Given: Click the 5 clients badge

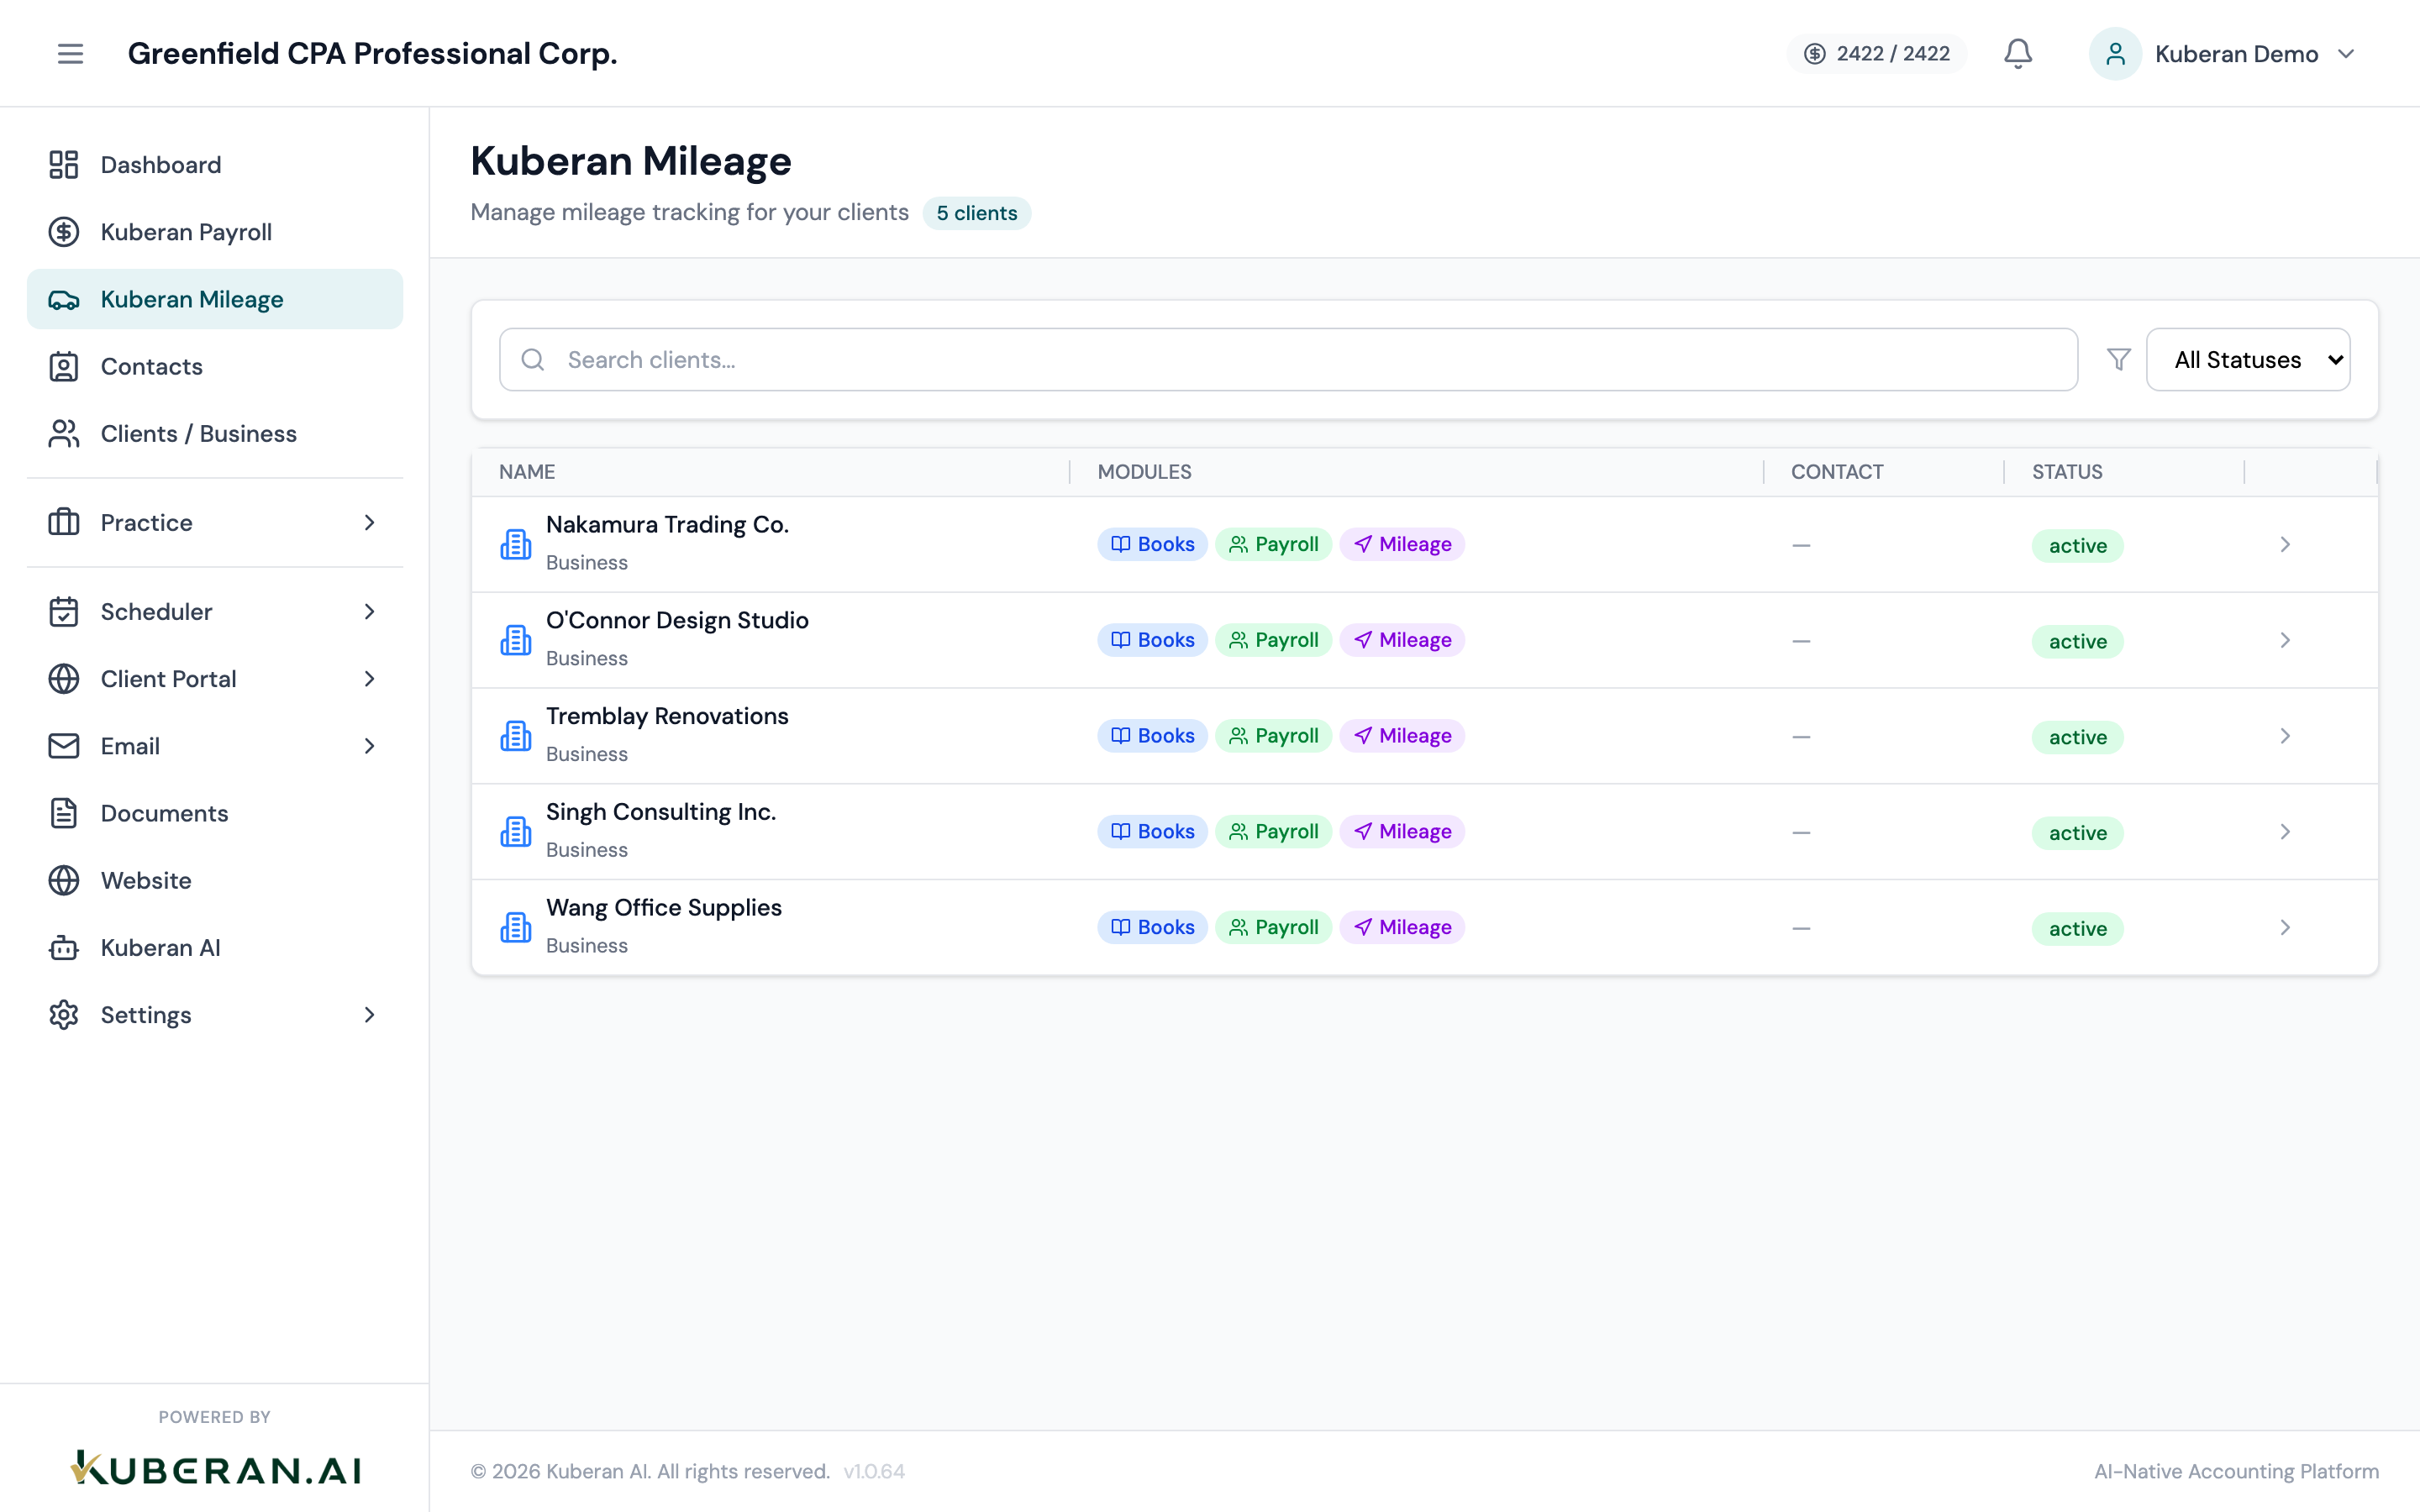Looking at the screenshot, I should 976,213.
